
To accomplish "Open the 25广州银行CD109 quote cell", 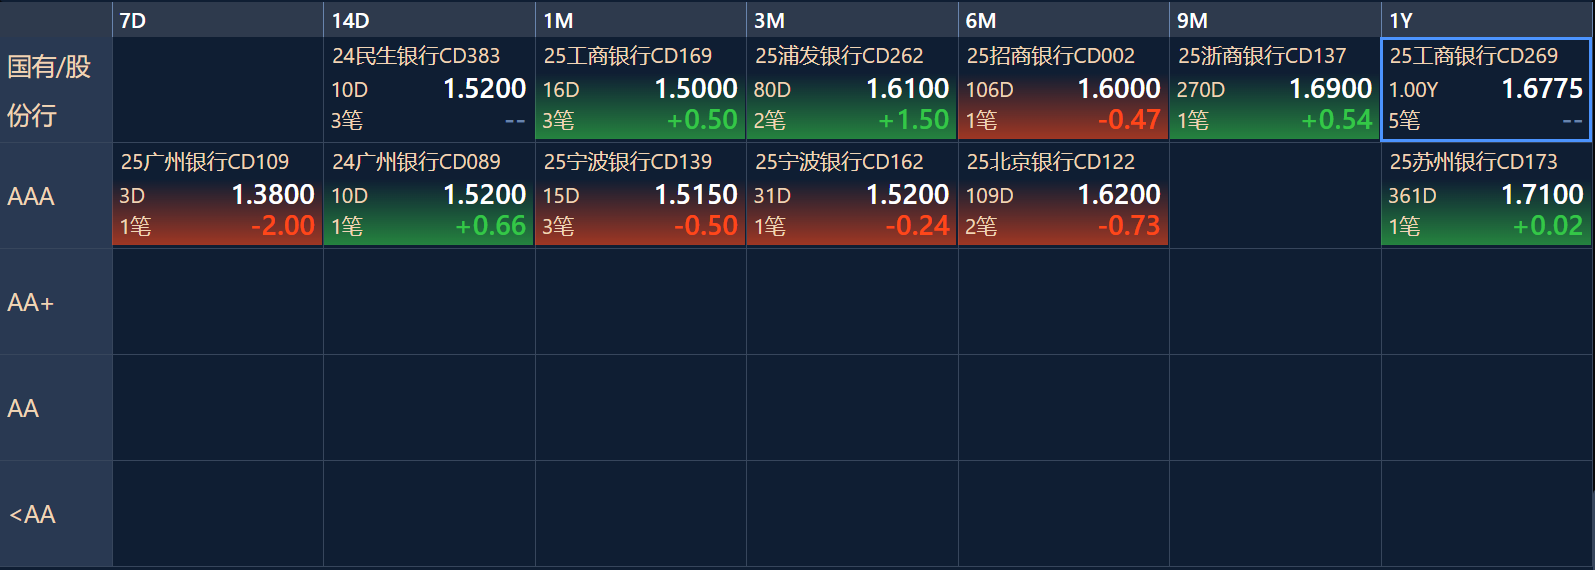I will coord(218,195).
